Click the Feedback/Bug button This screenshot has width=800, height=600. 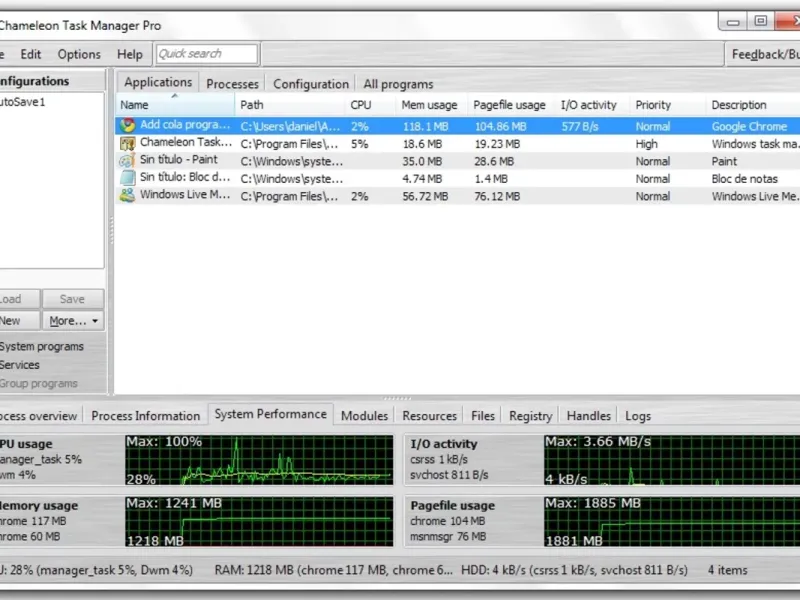click(x=764, y=54)
